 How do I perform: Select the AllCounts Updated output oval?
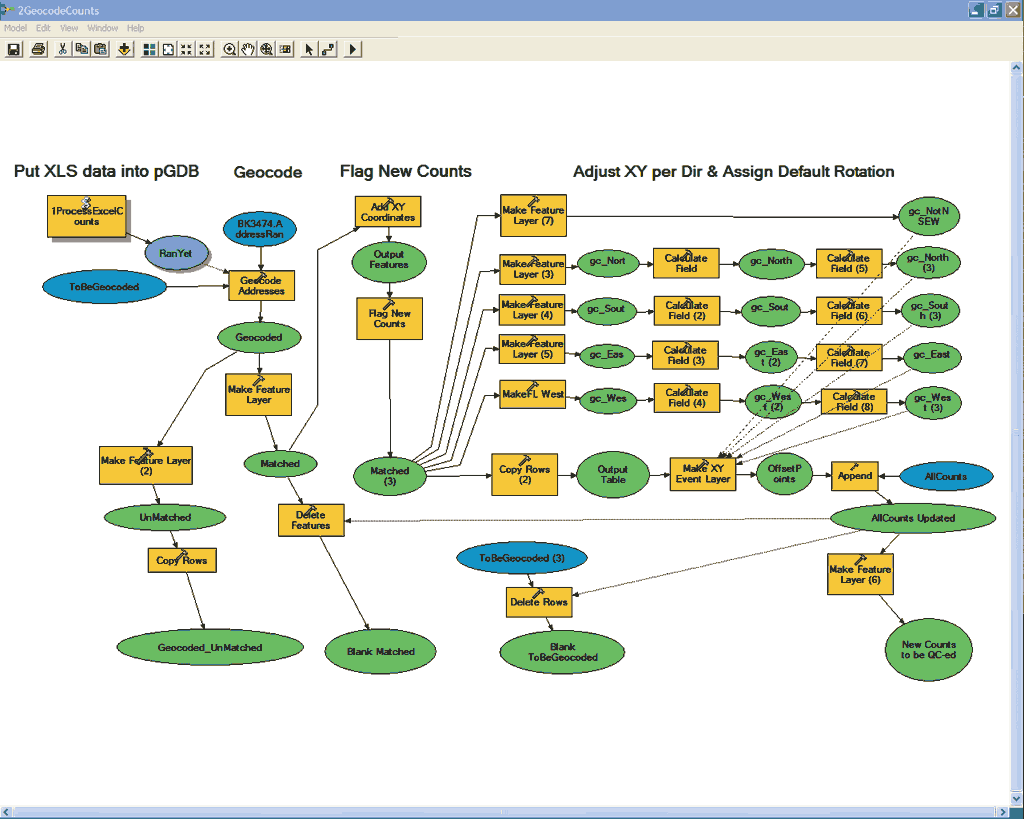tap(913, 519)
